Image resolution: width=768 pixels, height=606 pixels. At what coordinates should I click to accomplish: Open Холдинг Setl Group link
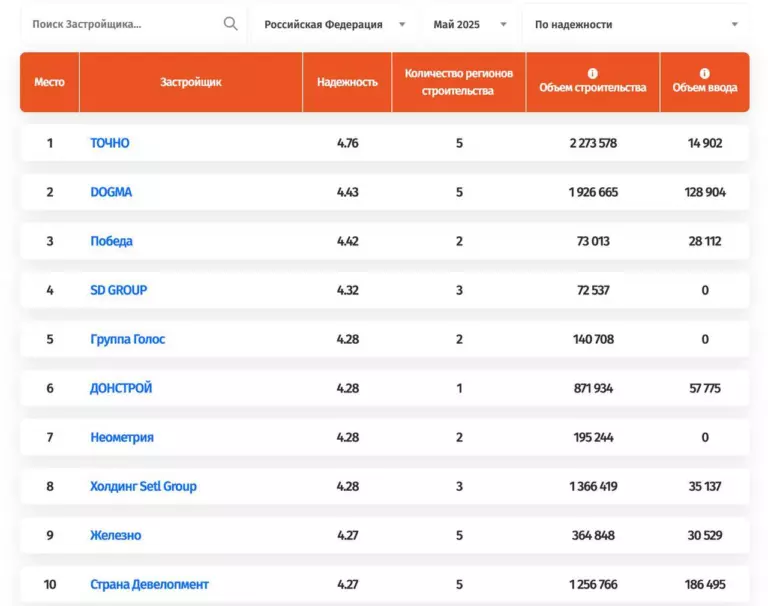(x=143, y=486)
